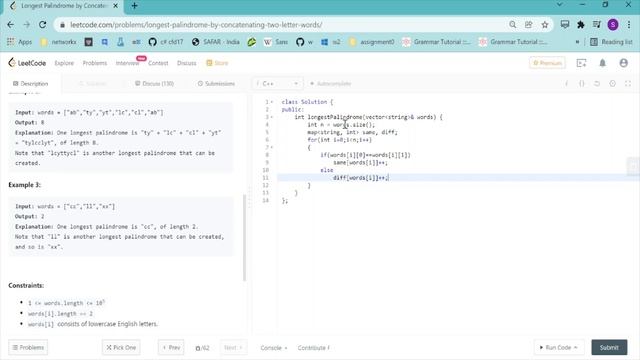Open LeetCode notifications bell
Image resolution: width=640 pixels, height=360 pixels.
602,63
